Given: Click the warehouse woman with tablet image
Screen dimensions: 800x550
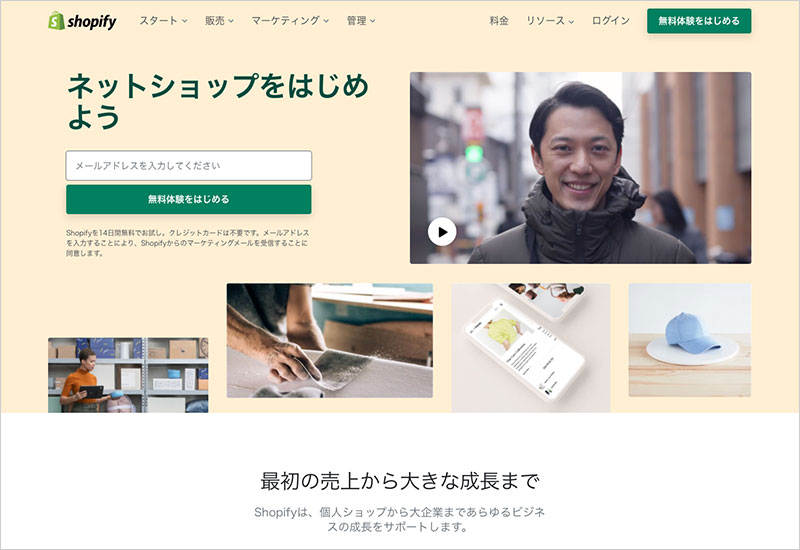Looking at the screenshot, I should (128, 375).
